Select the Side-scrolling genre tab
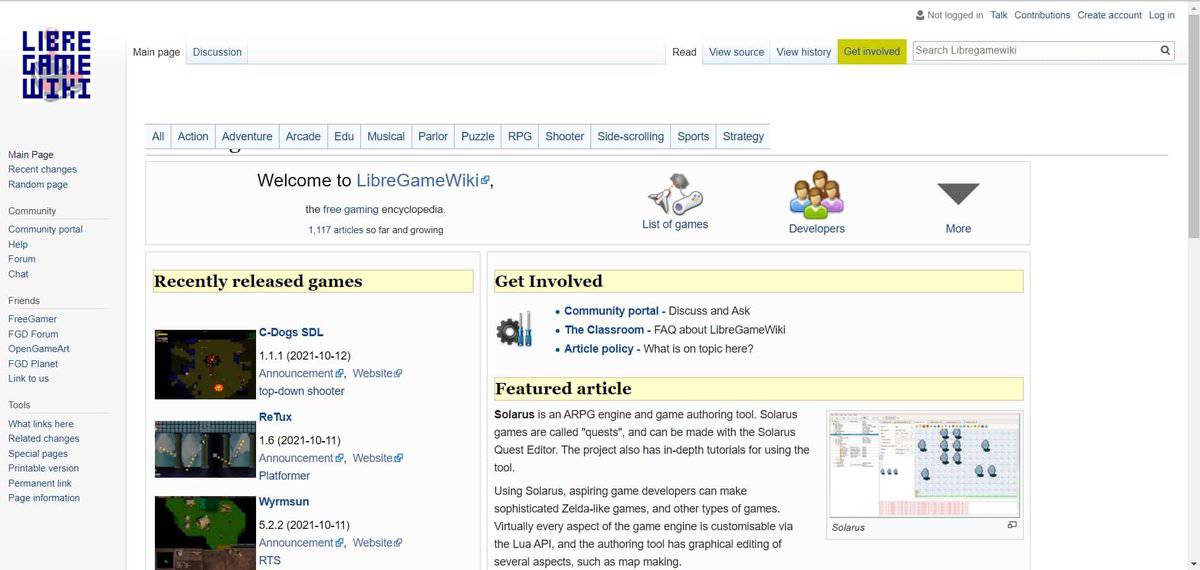The image size is (1200, 570). 630,137
